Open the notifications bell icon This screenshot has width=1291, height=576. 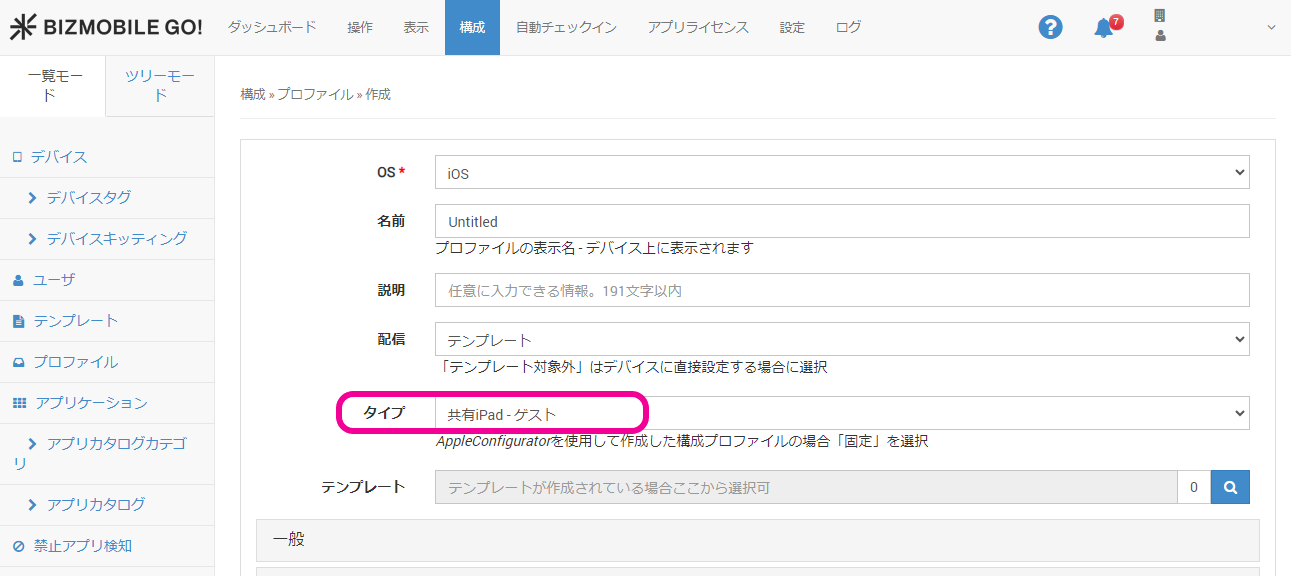(1104, 28)
